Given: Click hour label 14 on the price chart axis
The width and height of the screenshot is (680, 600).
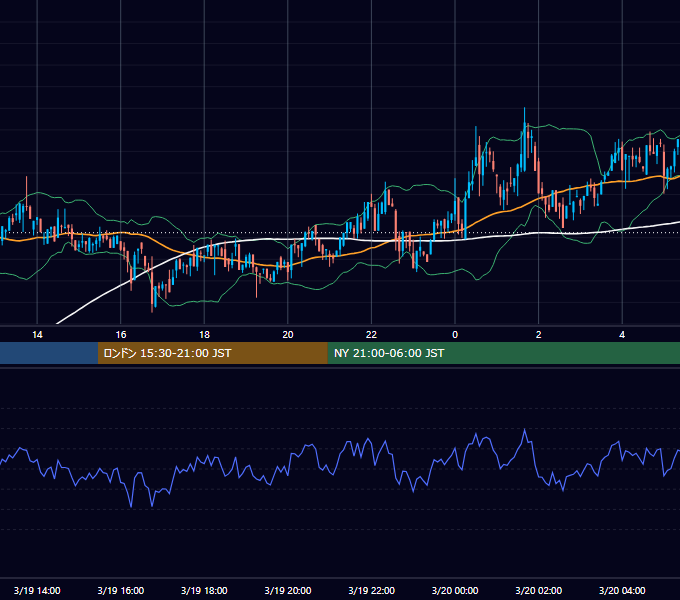Looking at the screenshot, I should click(37, 335).
